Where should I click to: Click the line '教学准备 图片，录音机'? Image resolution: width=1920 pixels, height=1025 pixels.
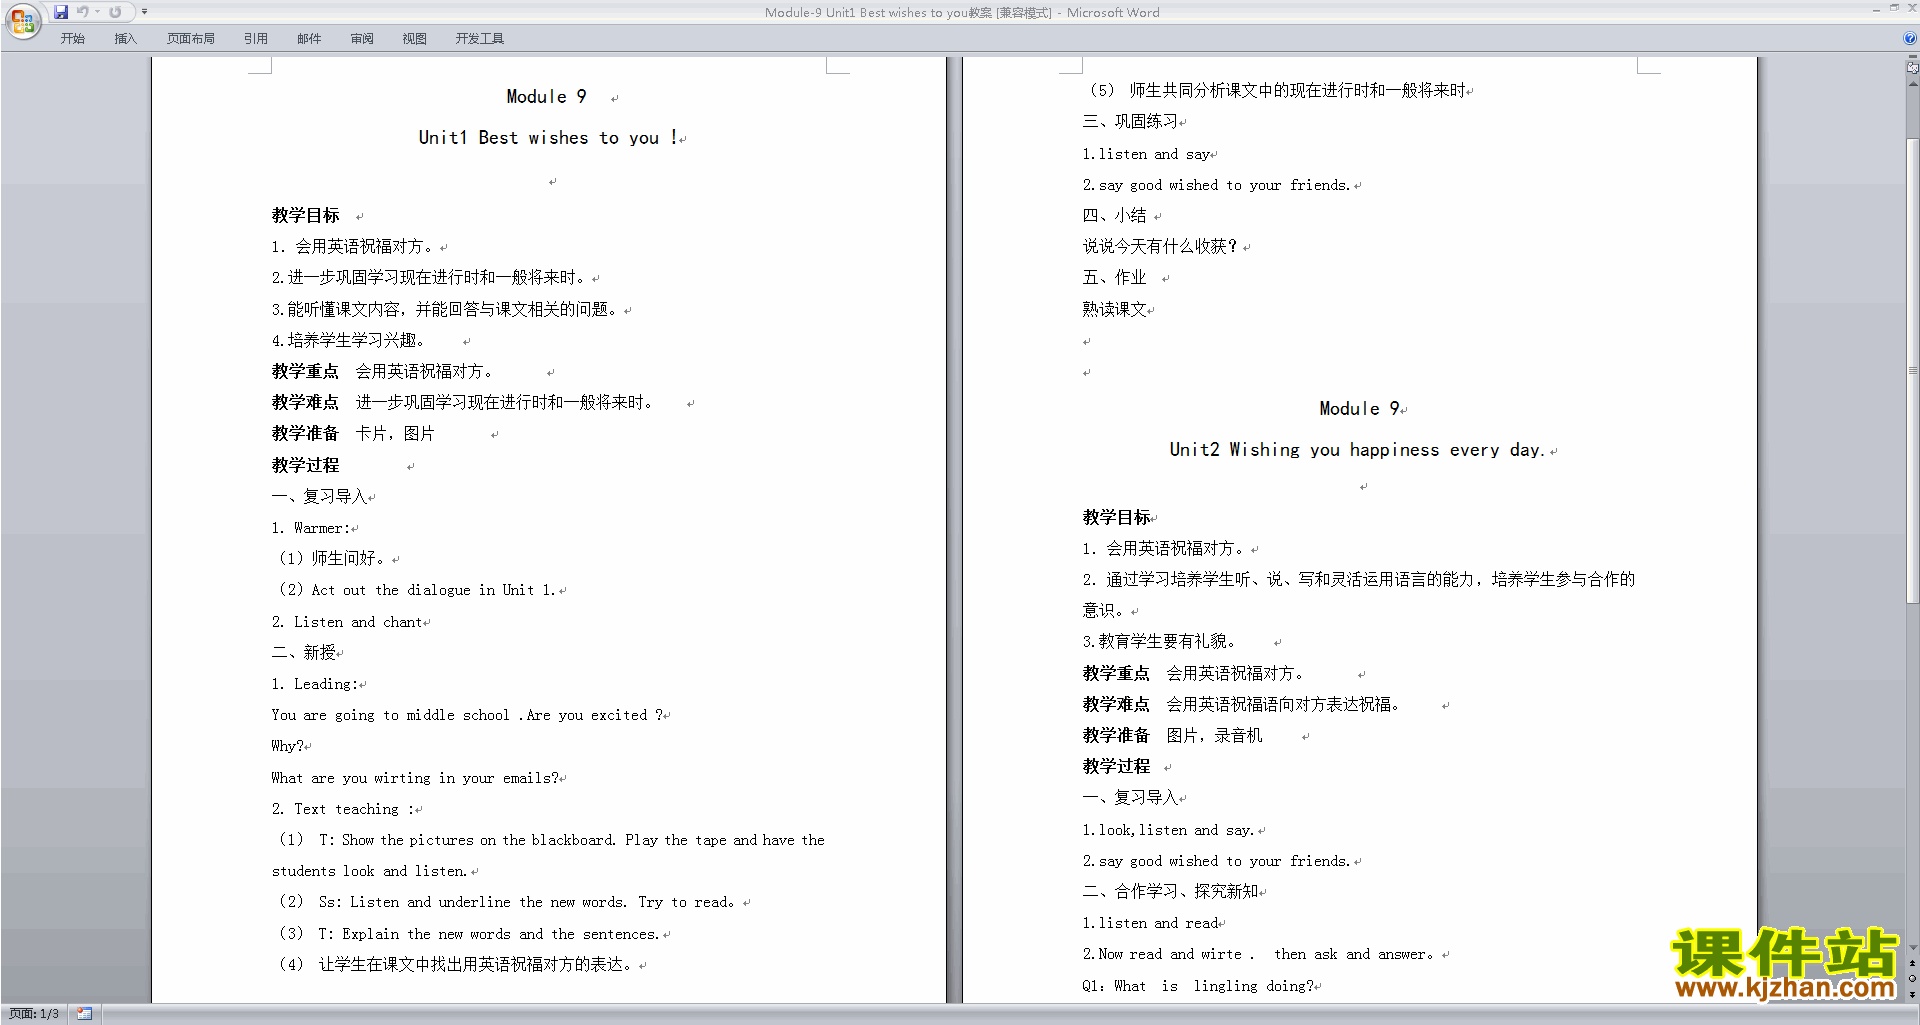[1173, 736]
